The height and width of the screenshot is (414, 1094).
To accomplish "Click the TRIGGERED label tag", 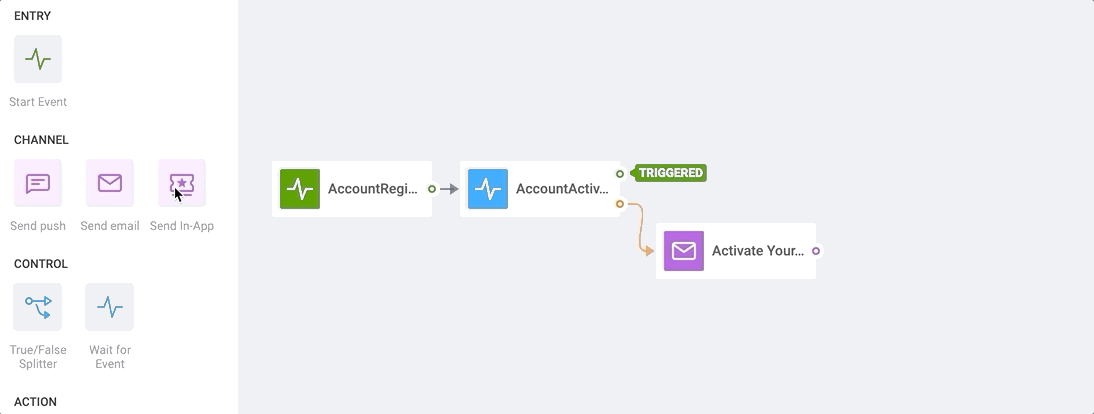I will coord(669,173).
